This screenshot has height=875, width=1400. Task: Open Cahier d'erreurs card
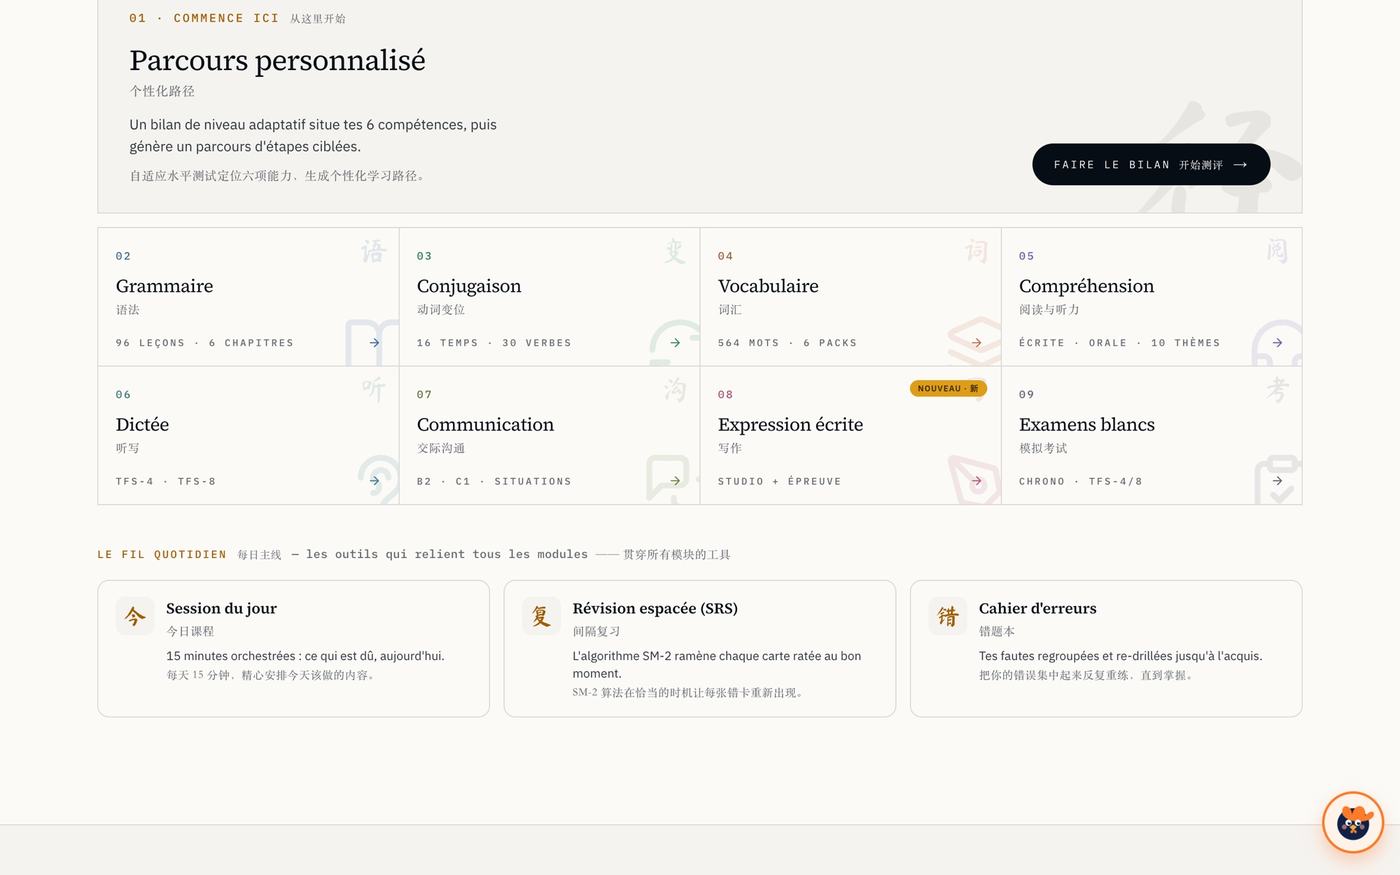point(1106,648)
